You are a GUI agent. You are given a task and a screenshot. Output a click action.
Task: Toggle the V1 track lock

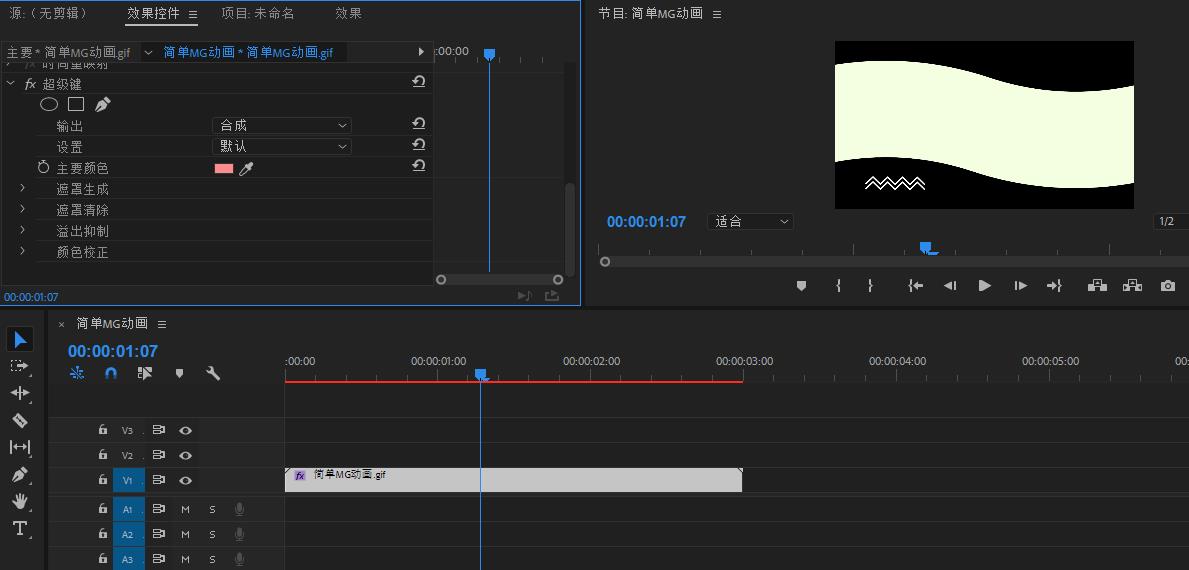(102, 480)
